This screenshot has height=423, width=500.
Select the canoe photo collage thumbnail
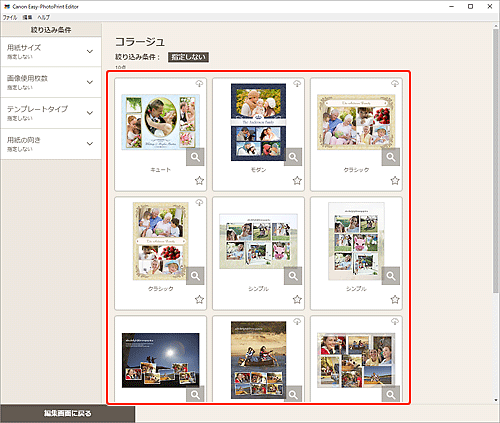[x=258, y=360]
